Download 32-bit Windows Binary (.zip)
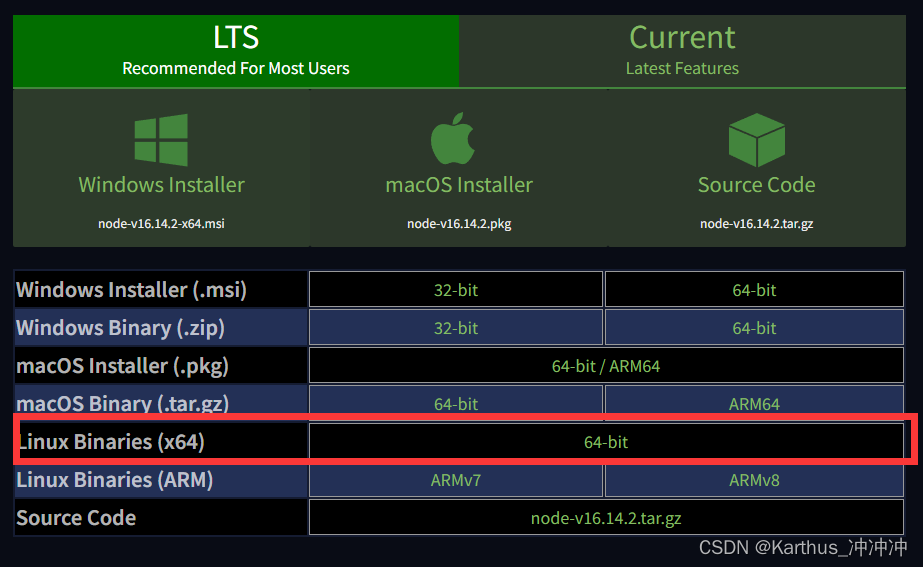This screenshot has width=923, height=567. coord(456,327)
